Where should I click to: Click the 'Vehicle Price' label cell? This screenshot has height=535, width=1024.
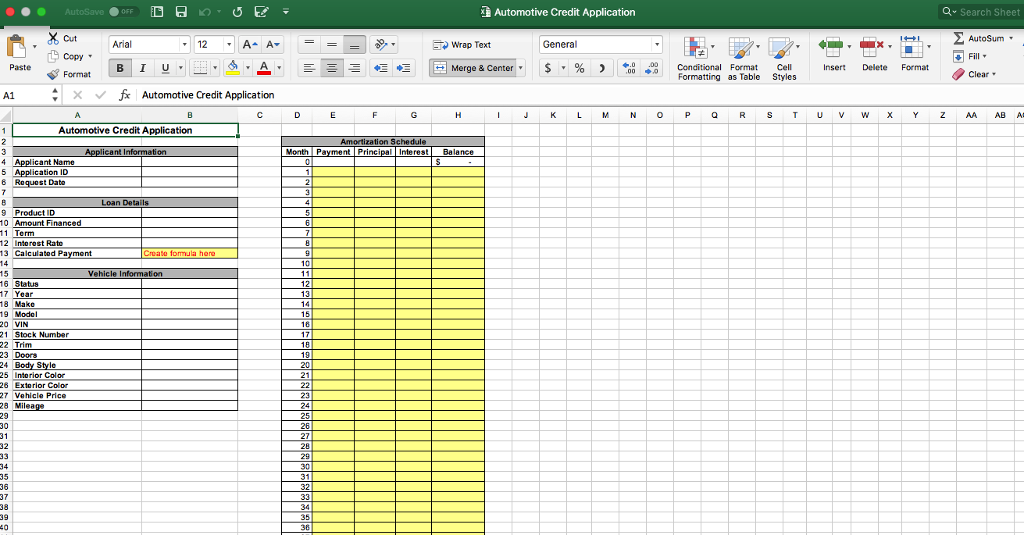tap(77, 395)
